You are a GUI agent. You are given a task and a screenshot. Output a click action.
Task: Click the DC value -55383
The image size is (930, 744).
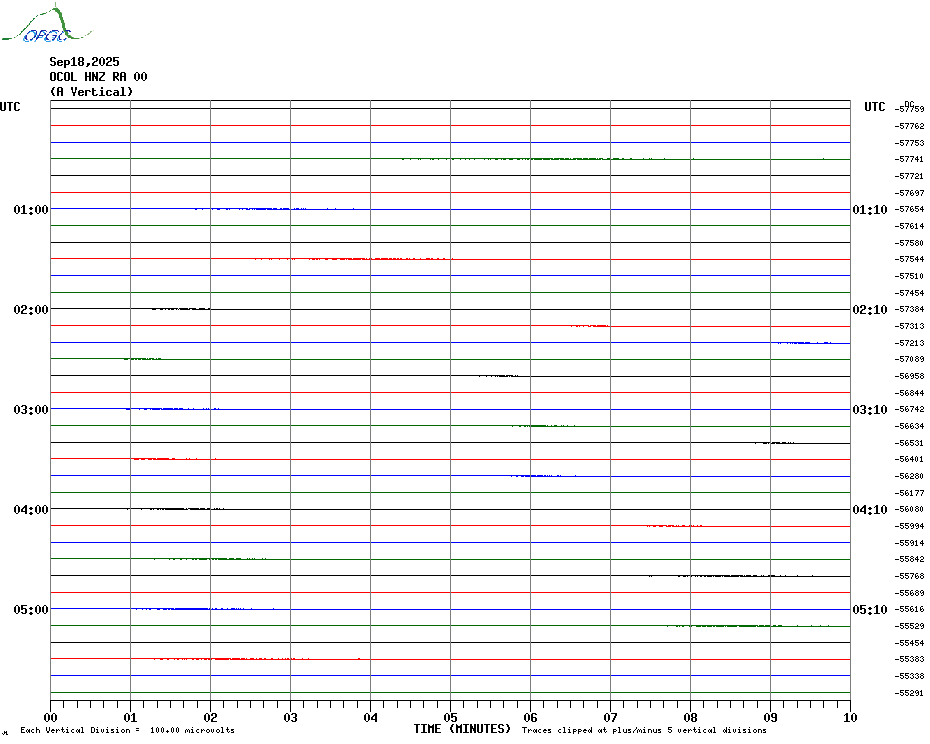tap(909, 659)
